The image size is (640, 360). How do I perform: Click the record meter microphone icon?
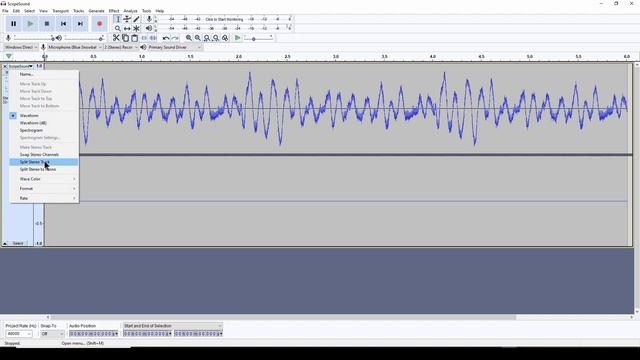(149, 19)
